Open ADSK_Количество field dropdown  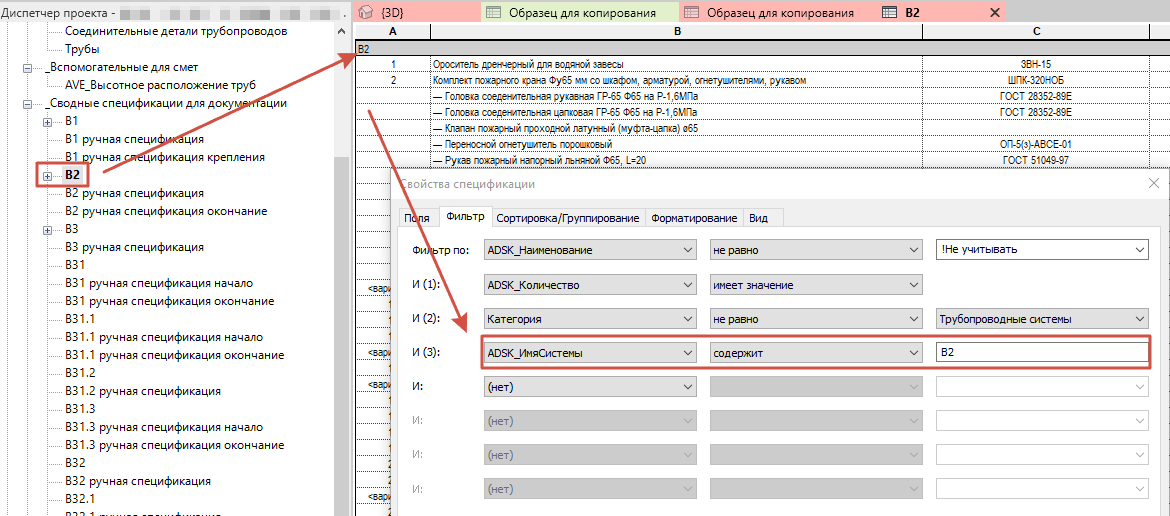click(590, 285)
